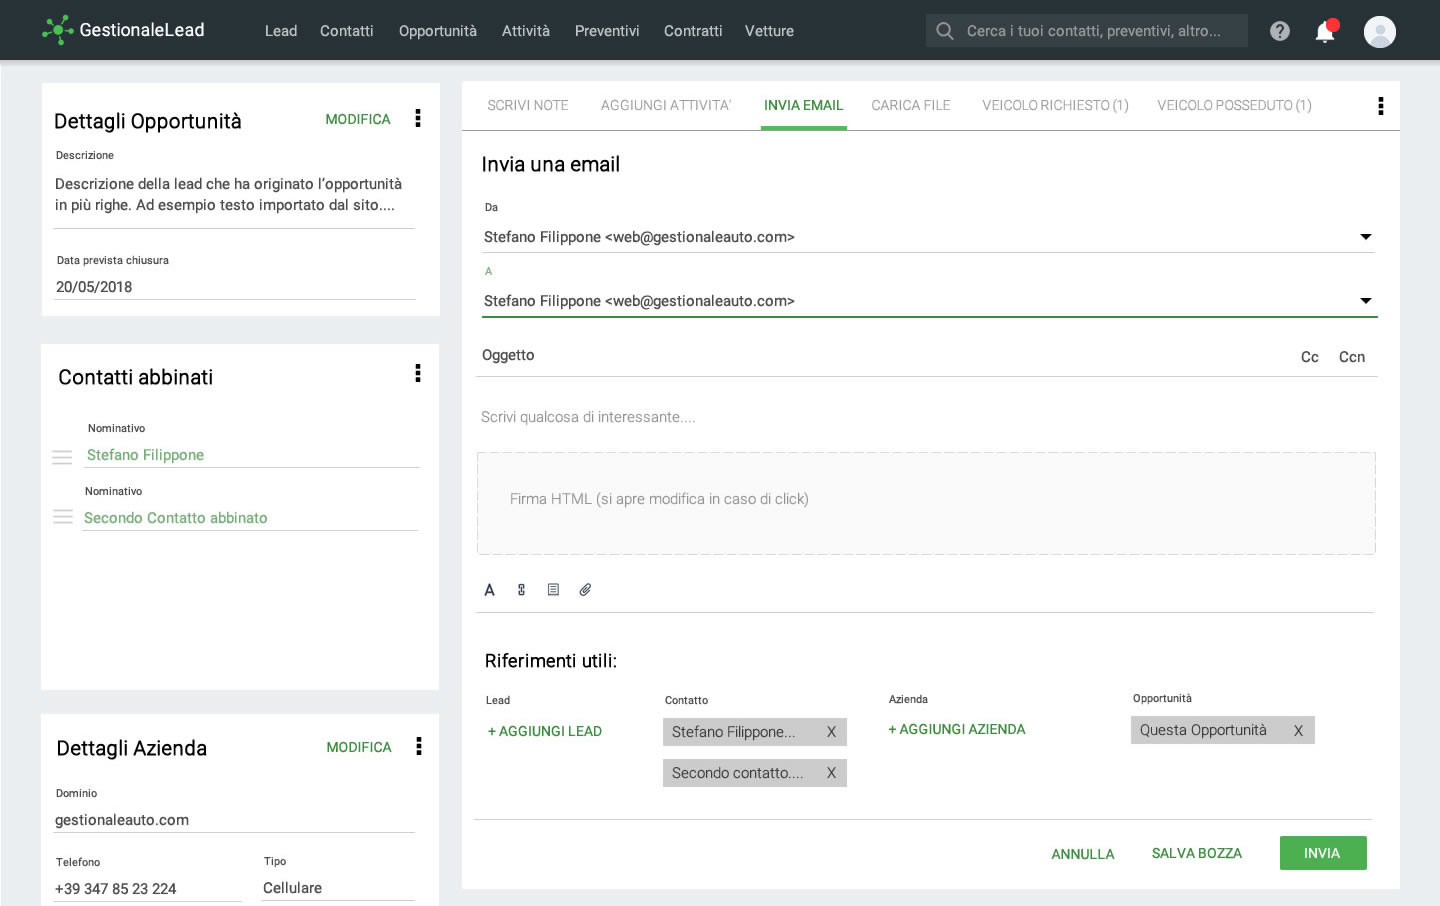This screenshot has height=906, width=1440.
Task: Open the help question mark icon
Action: [x=1279, y=31]
